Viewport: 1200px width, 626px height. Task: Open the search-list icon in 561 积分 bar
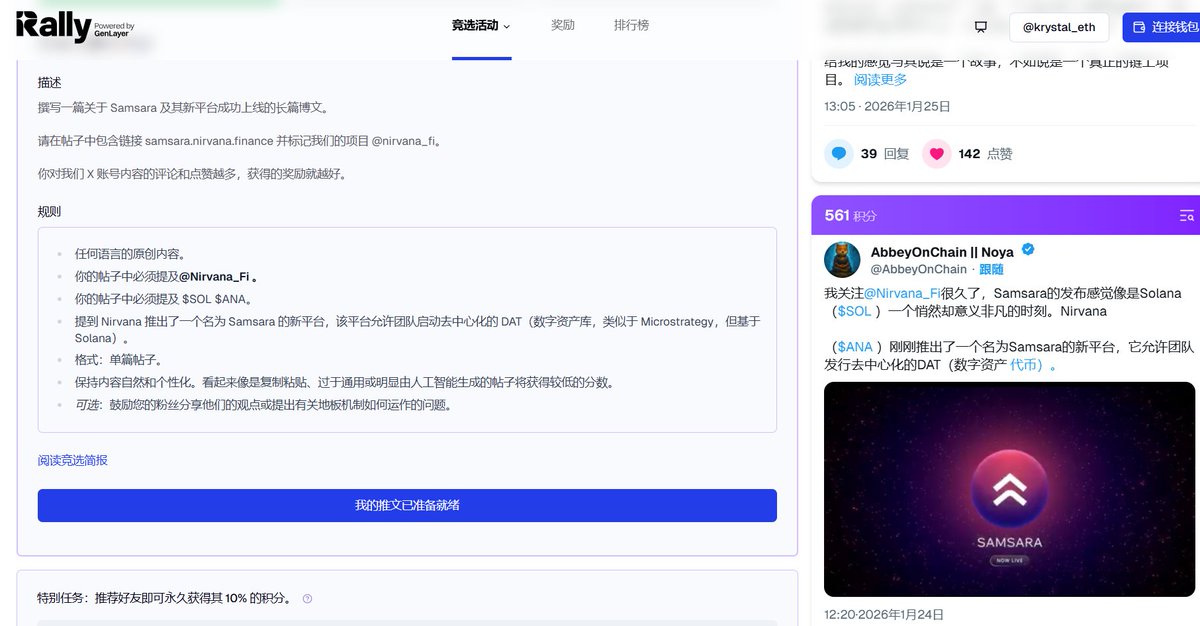click(x=1187, y=216)
